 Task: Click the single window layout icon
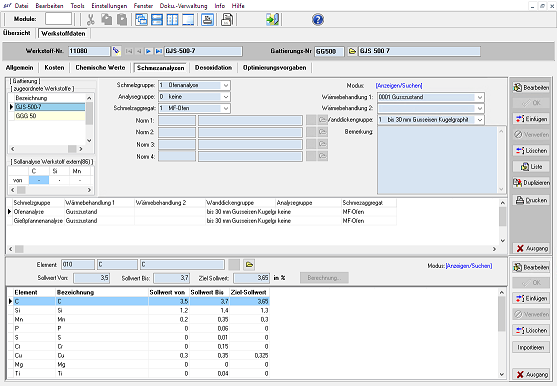(x=188, y=19)
